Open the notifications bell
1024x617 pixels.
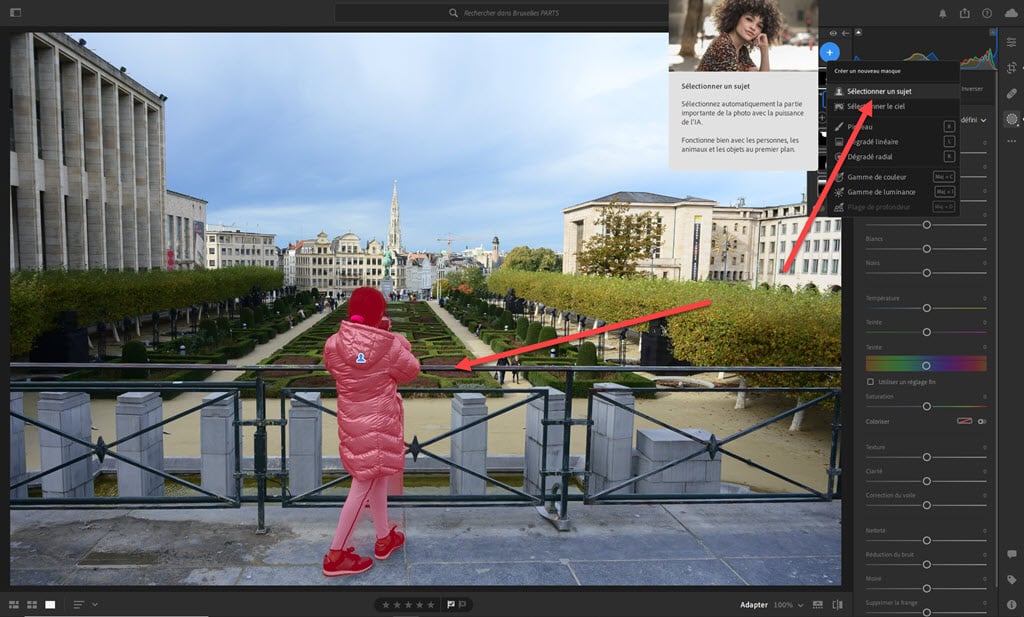942,13
